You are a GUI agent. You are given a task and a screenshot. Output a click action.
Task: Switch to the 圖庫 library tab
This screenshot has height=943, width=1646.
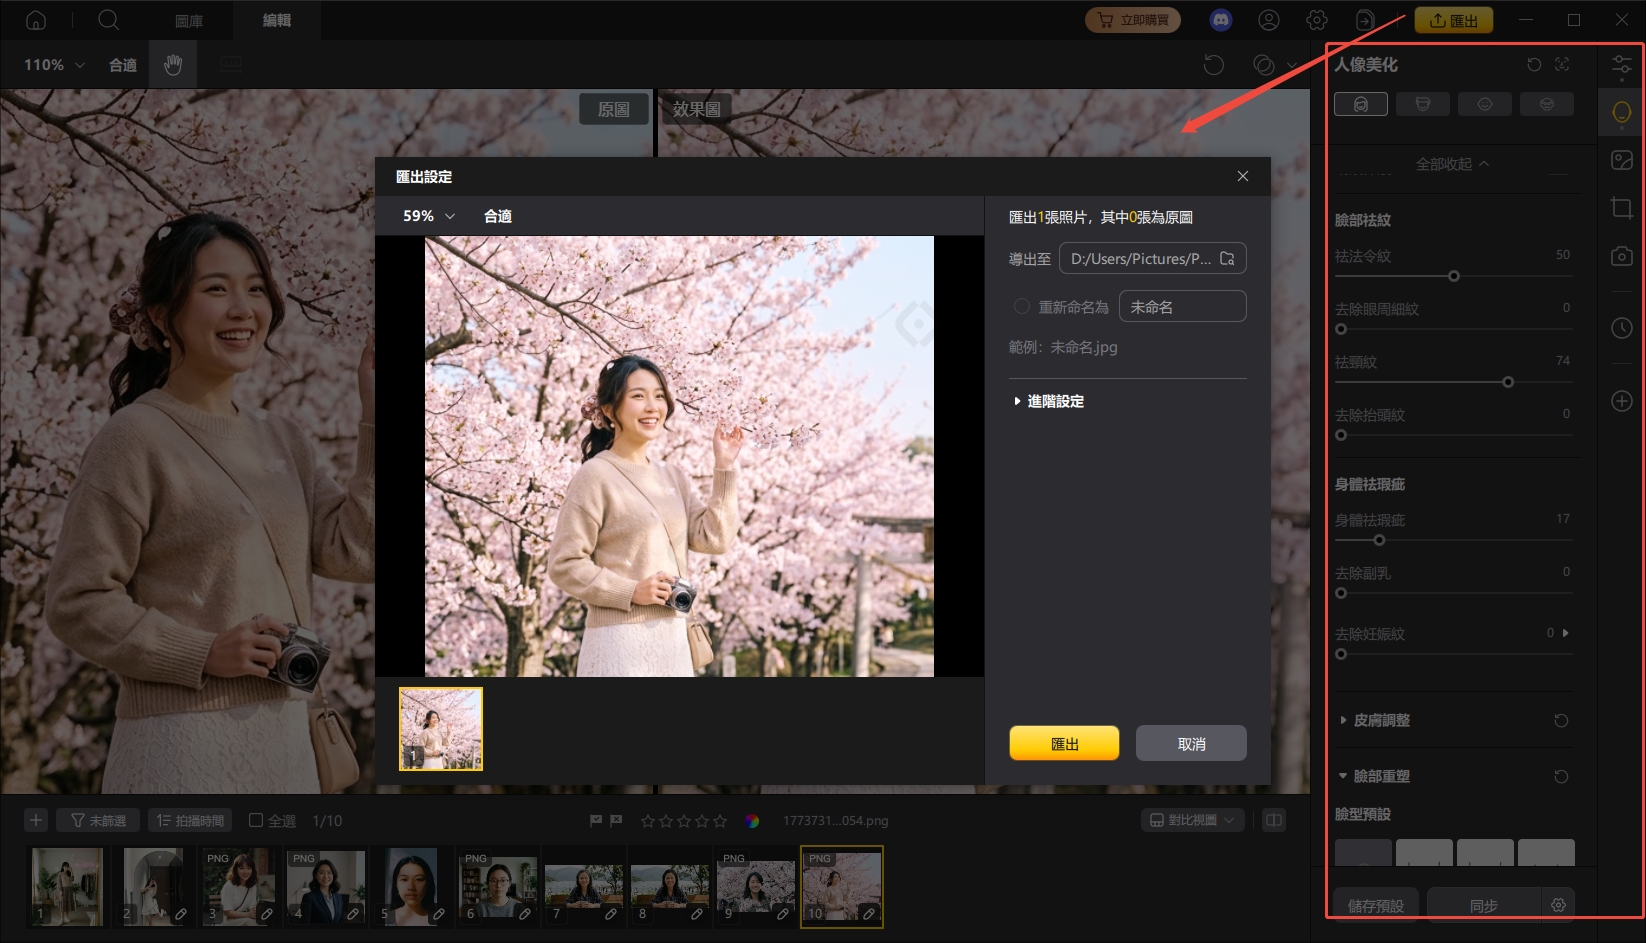tap(189, 20)
